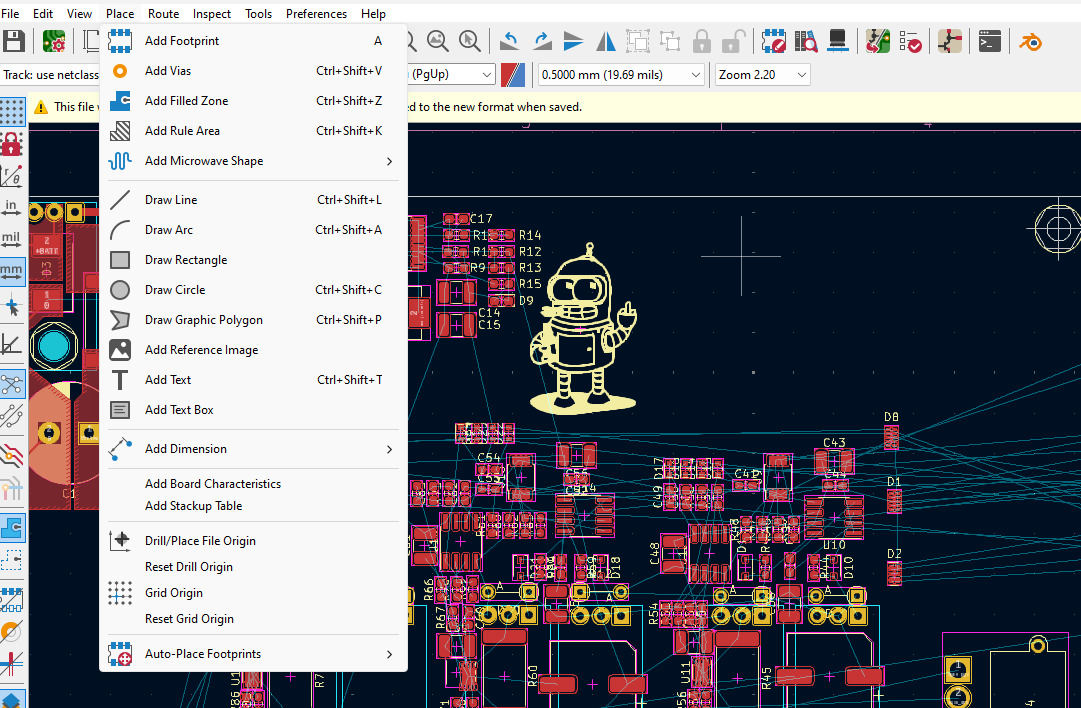Image resolution: width=1081 pixels, height=708 pixels.
Task: Expand the Auto-Place Footprints submenu
Action: (x=253, y=654)
